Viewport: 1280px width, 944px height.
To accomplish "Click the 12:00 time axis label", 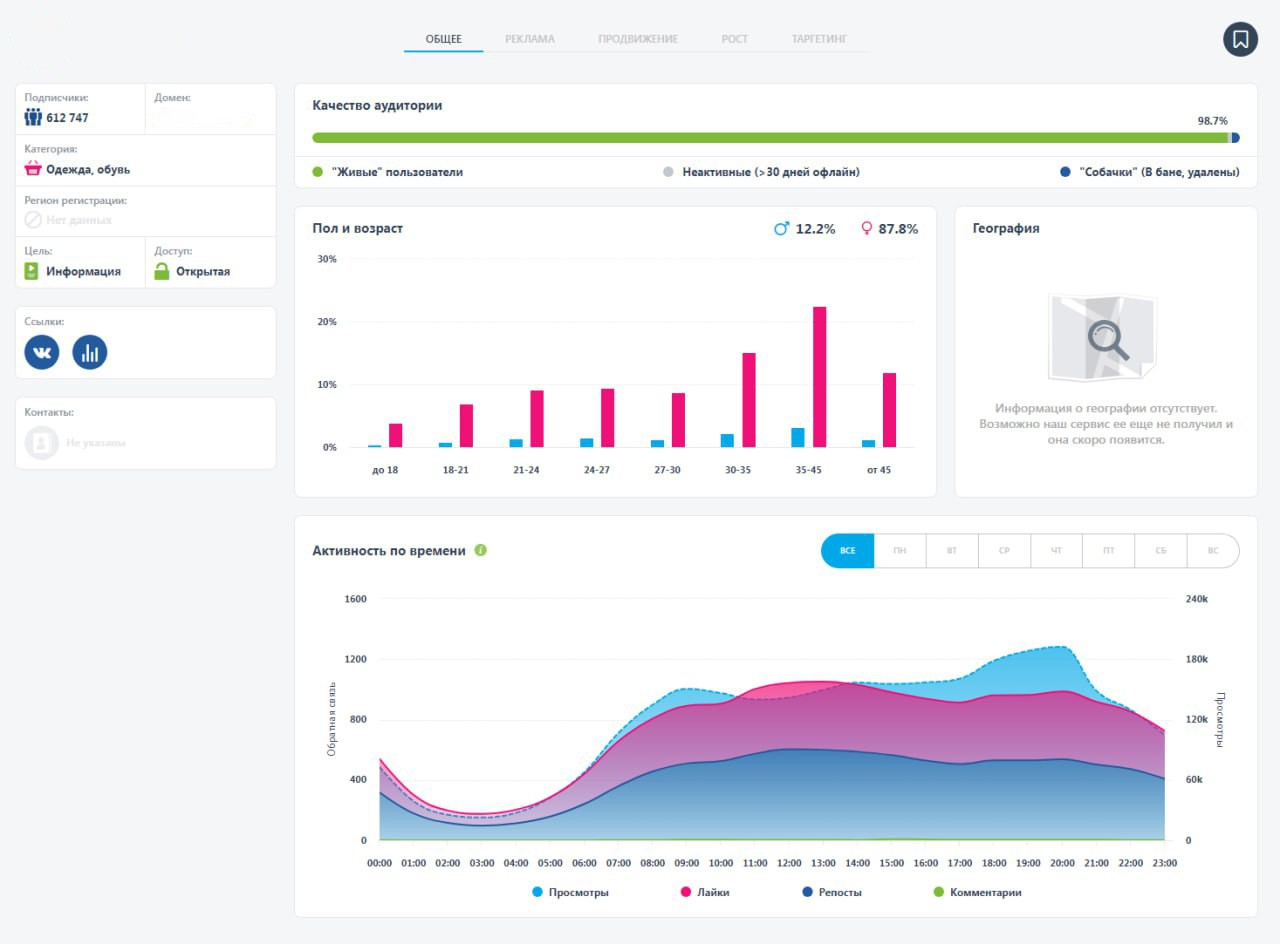I will click(790, 863).
